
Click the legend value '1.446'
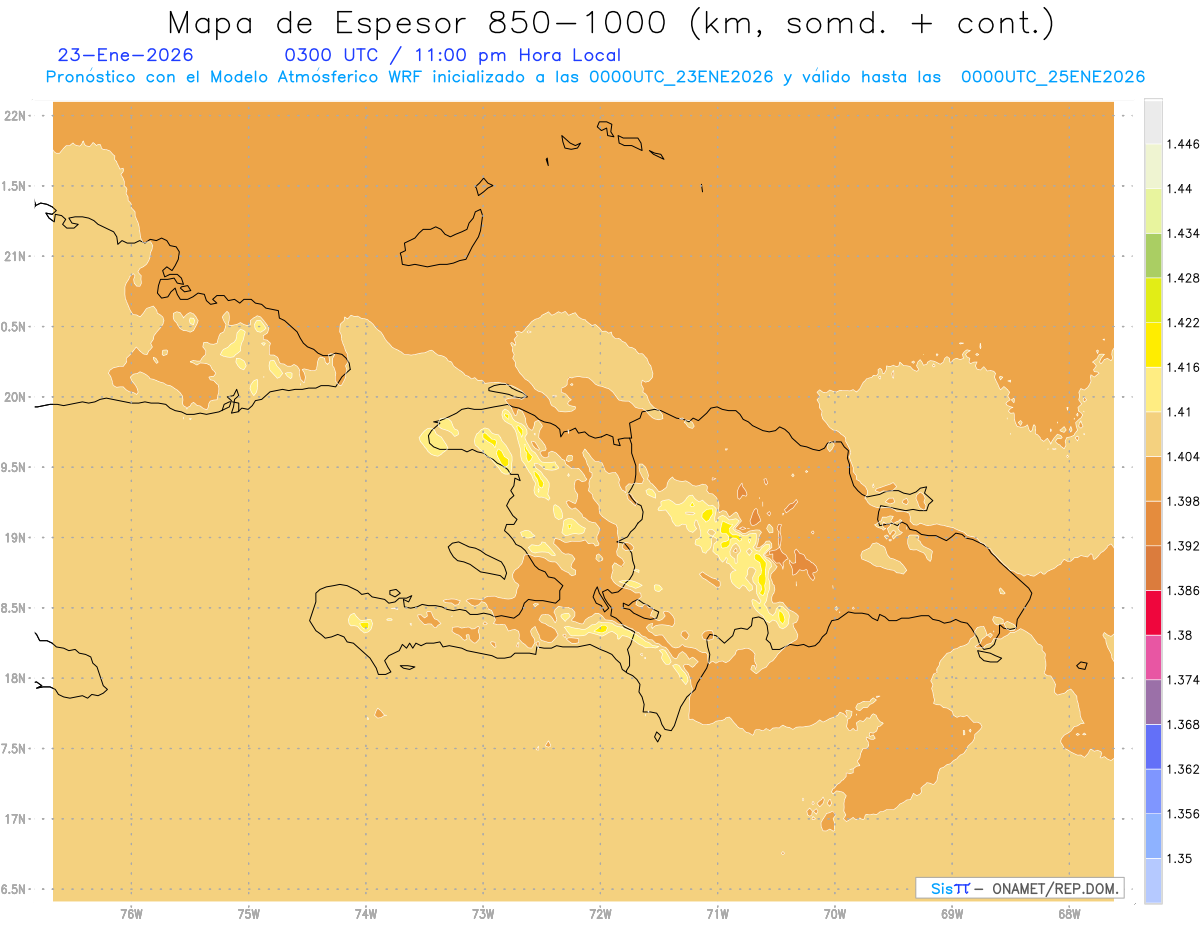pyautogui.click(x=1183, y=144)
